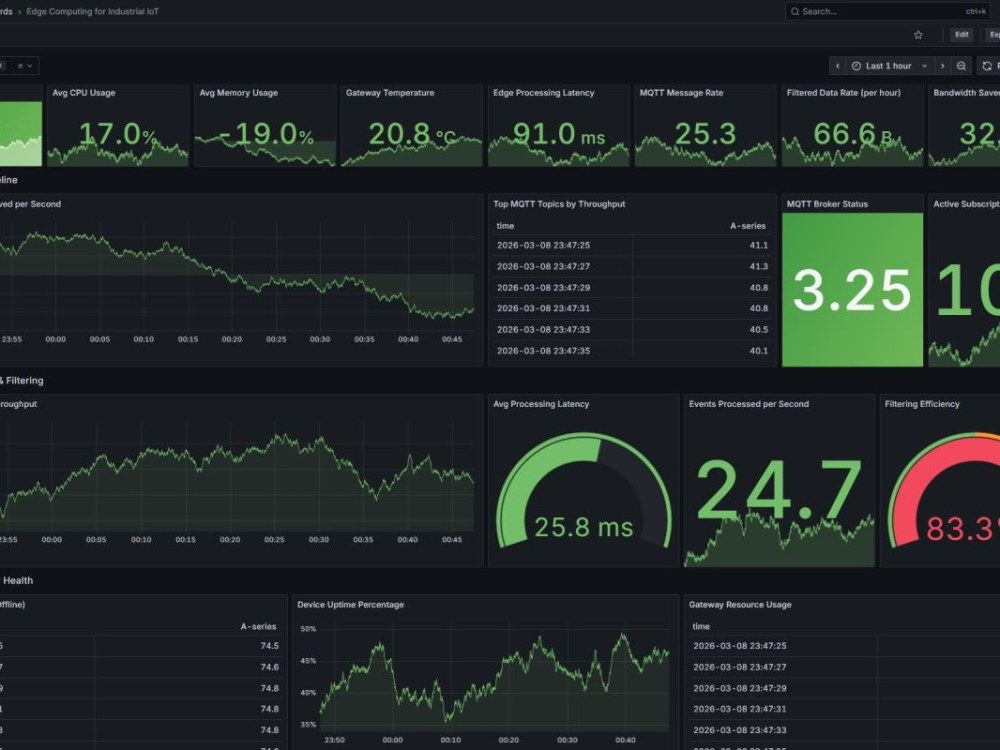This screenshot has width=1000, height=750.
Task: Open Events Processed per Second panel title
Action: [x=749, y=404]
